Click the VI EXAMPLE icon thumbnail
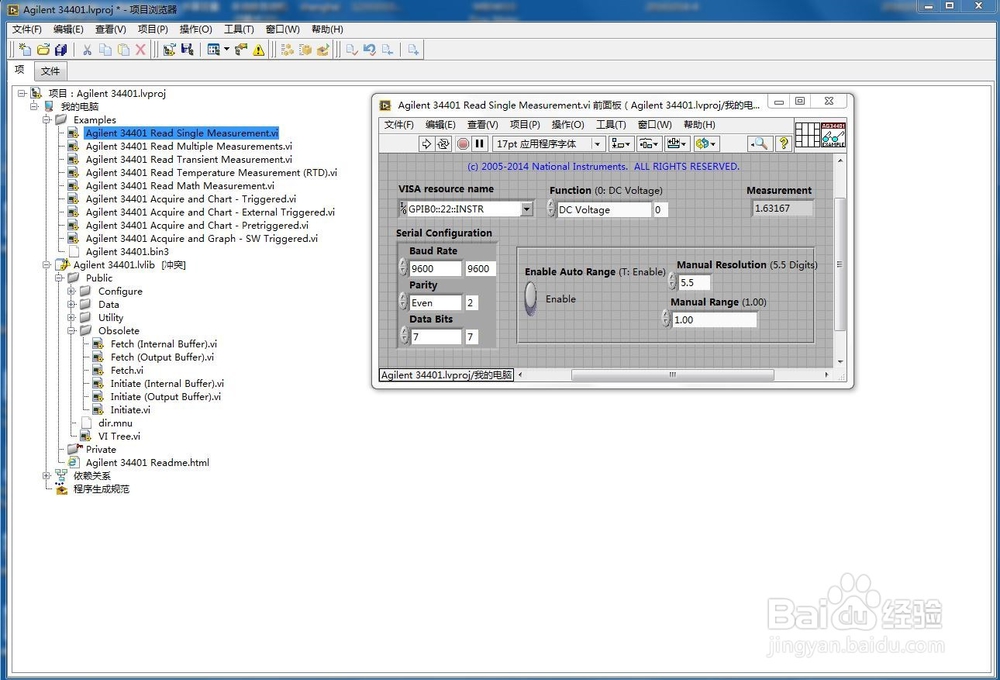Image resolution: width=1000 pixels, height=680 pixels. point(833,134)
